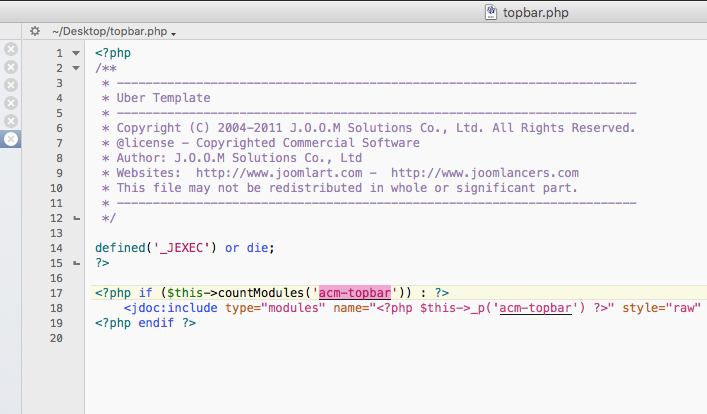Click 'Copyrighted Commercial Software' text
Screen dimensions: 707x414
[308, 143]
